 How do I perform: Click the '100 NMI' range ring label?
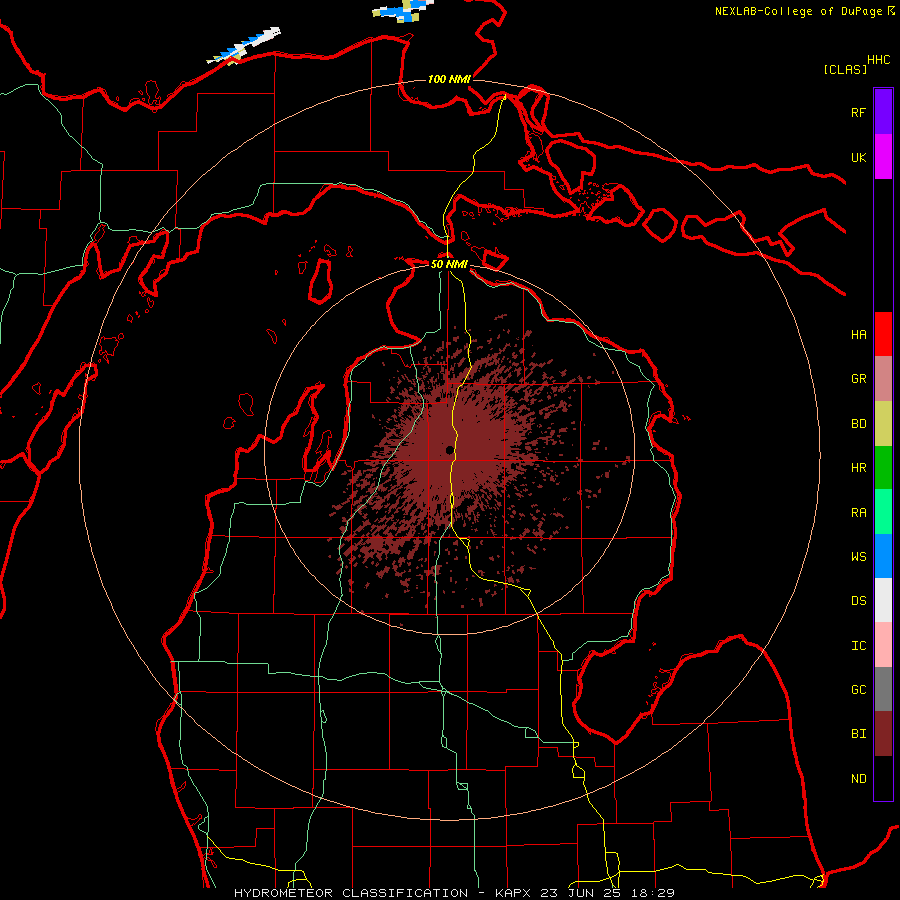pos(449,79)
